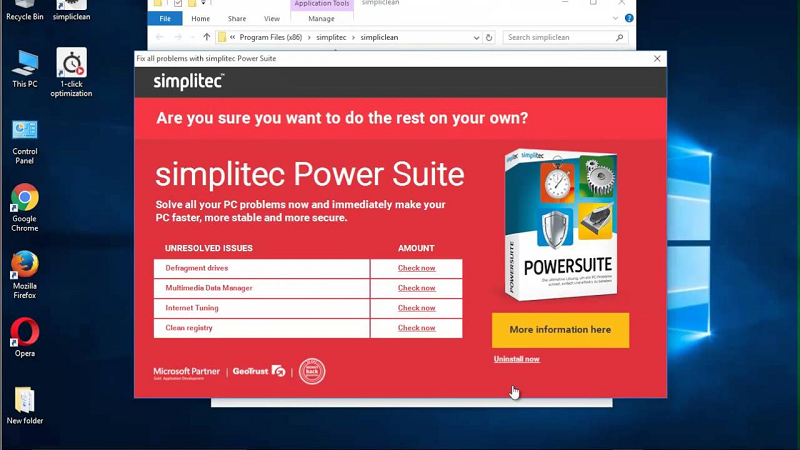
Task: Click the simplitec logo in header
Action: pos(189,82)
